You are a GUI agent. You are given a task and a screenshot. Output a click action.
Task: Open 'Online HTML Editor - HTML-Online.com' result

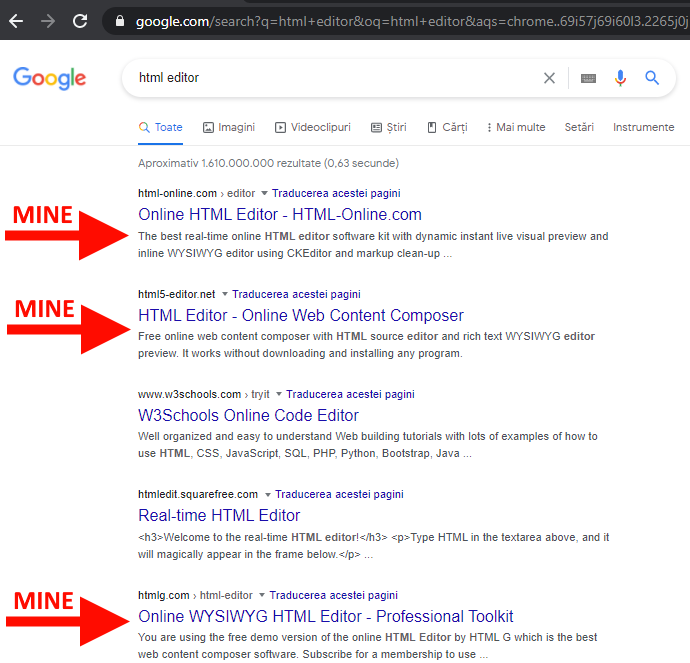(x=280, y=215)
